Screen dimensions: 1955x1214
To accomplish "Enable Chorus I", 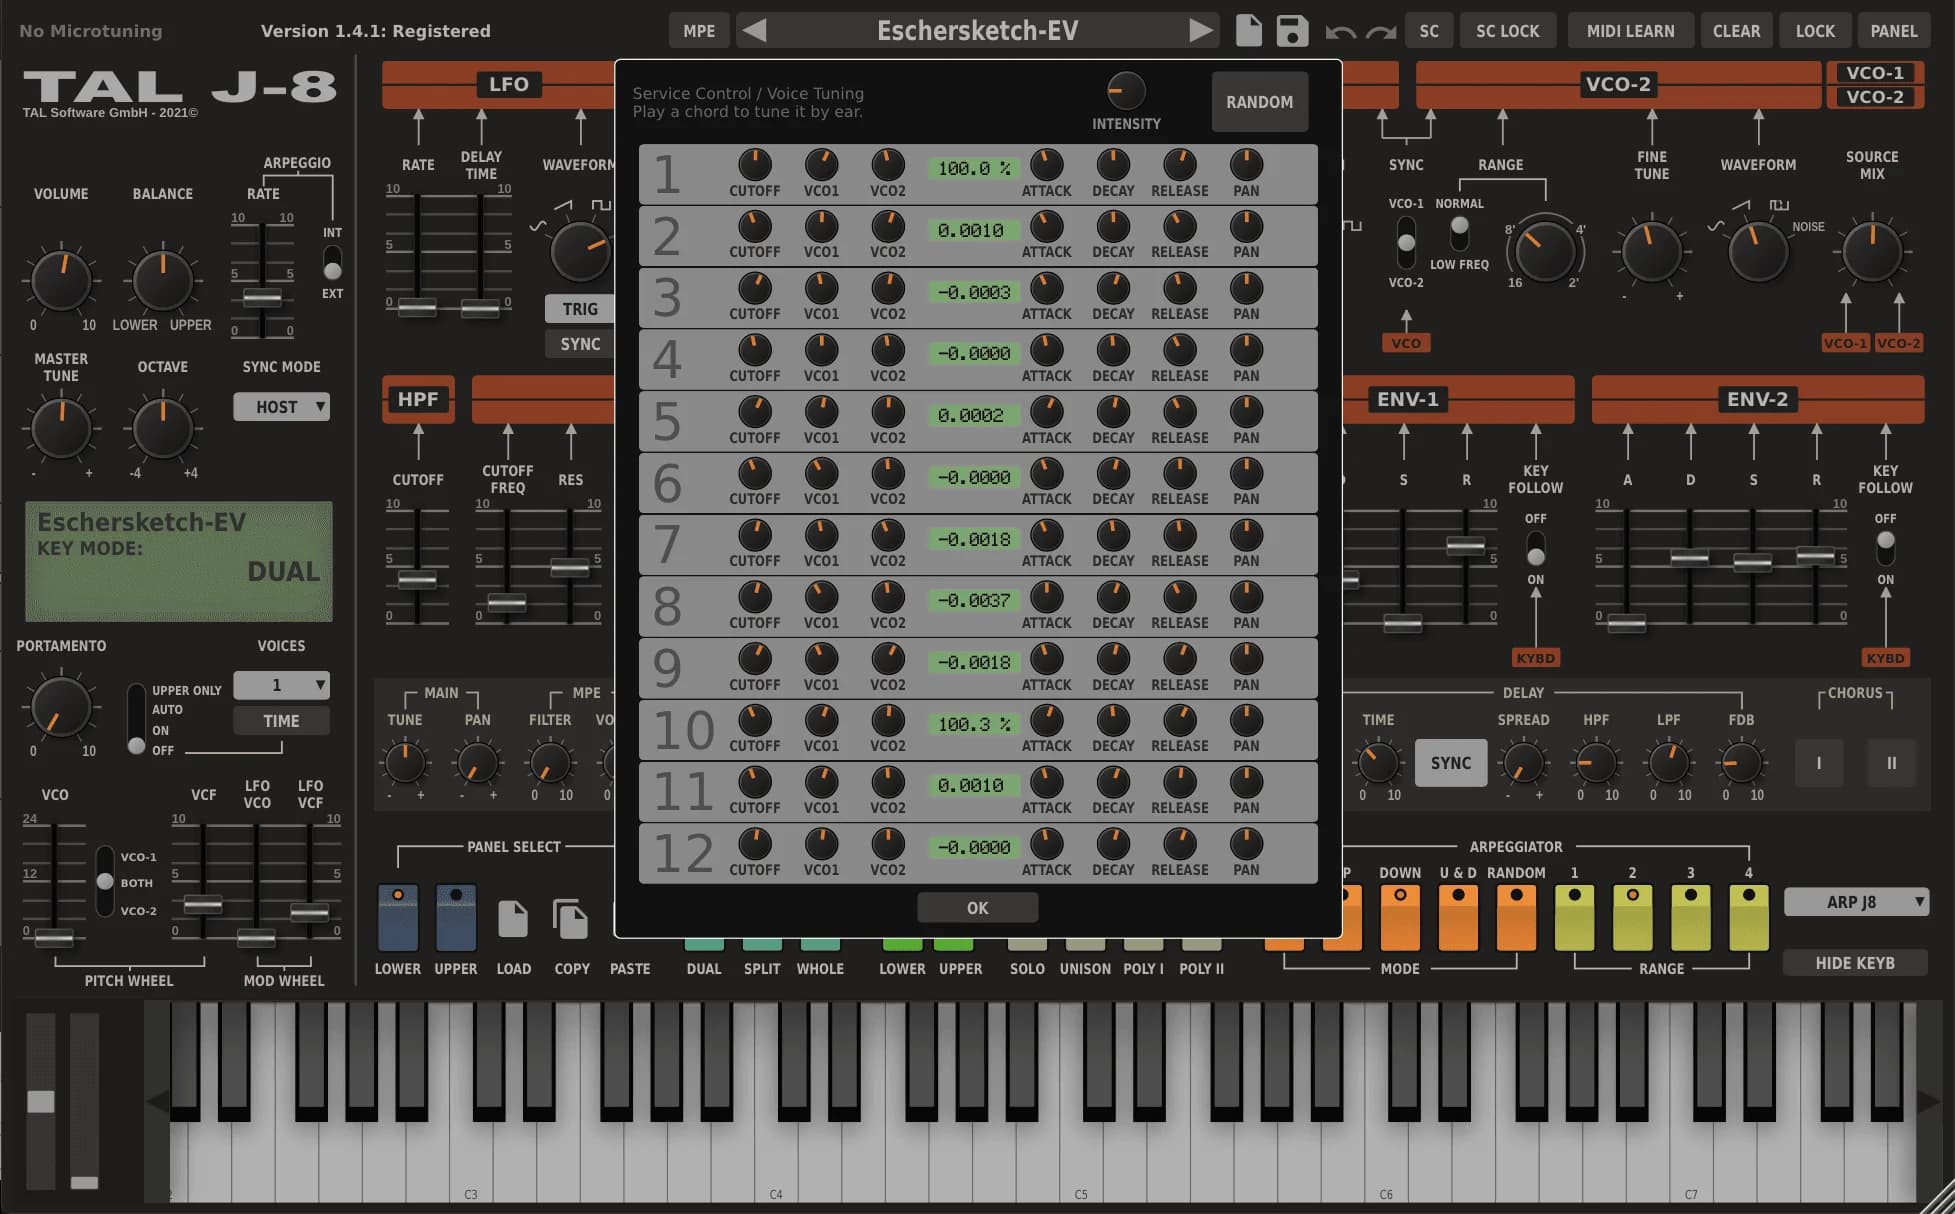I will point(1819,763).
